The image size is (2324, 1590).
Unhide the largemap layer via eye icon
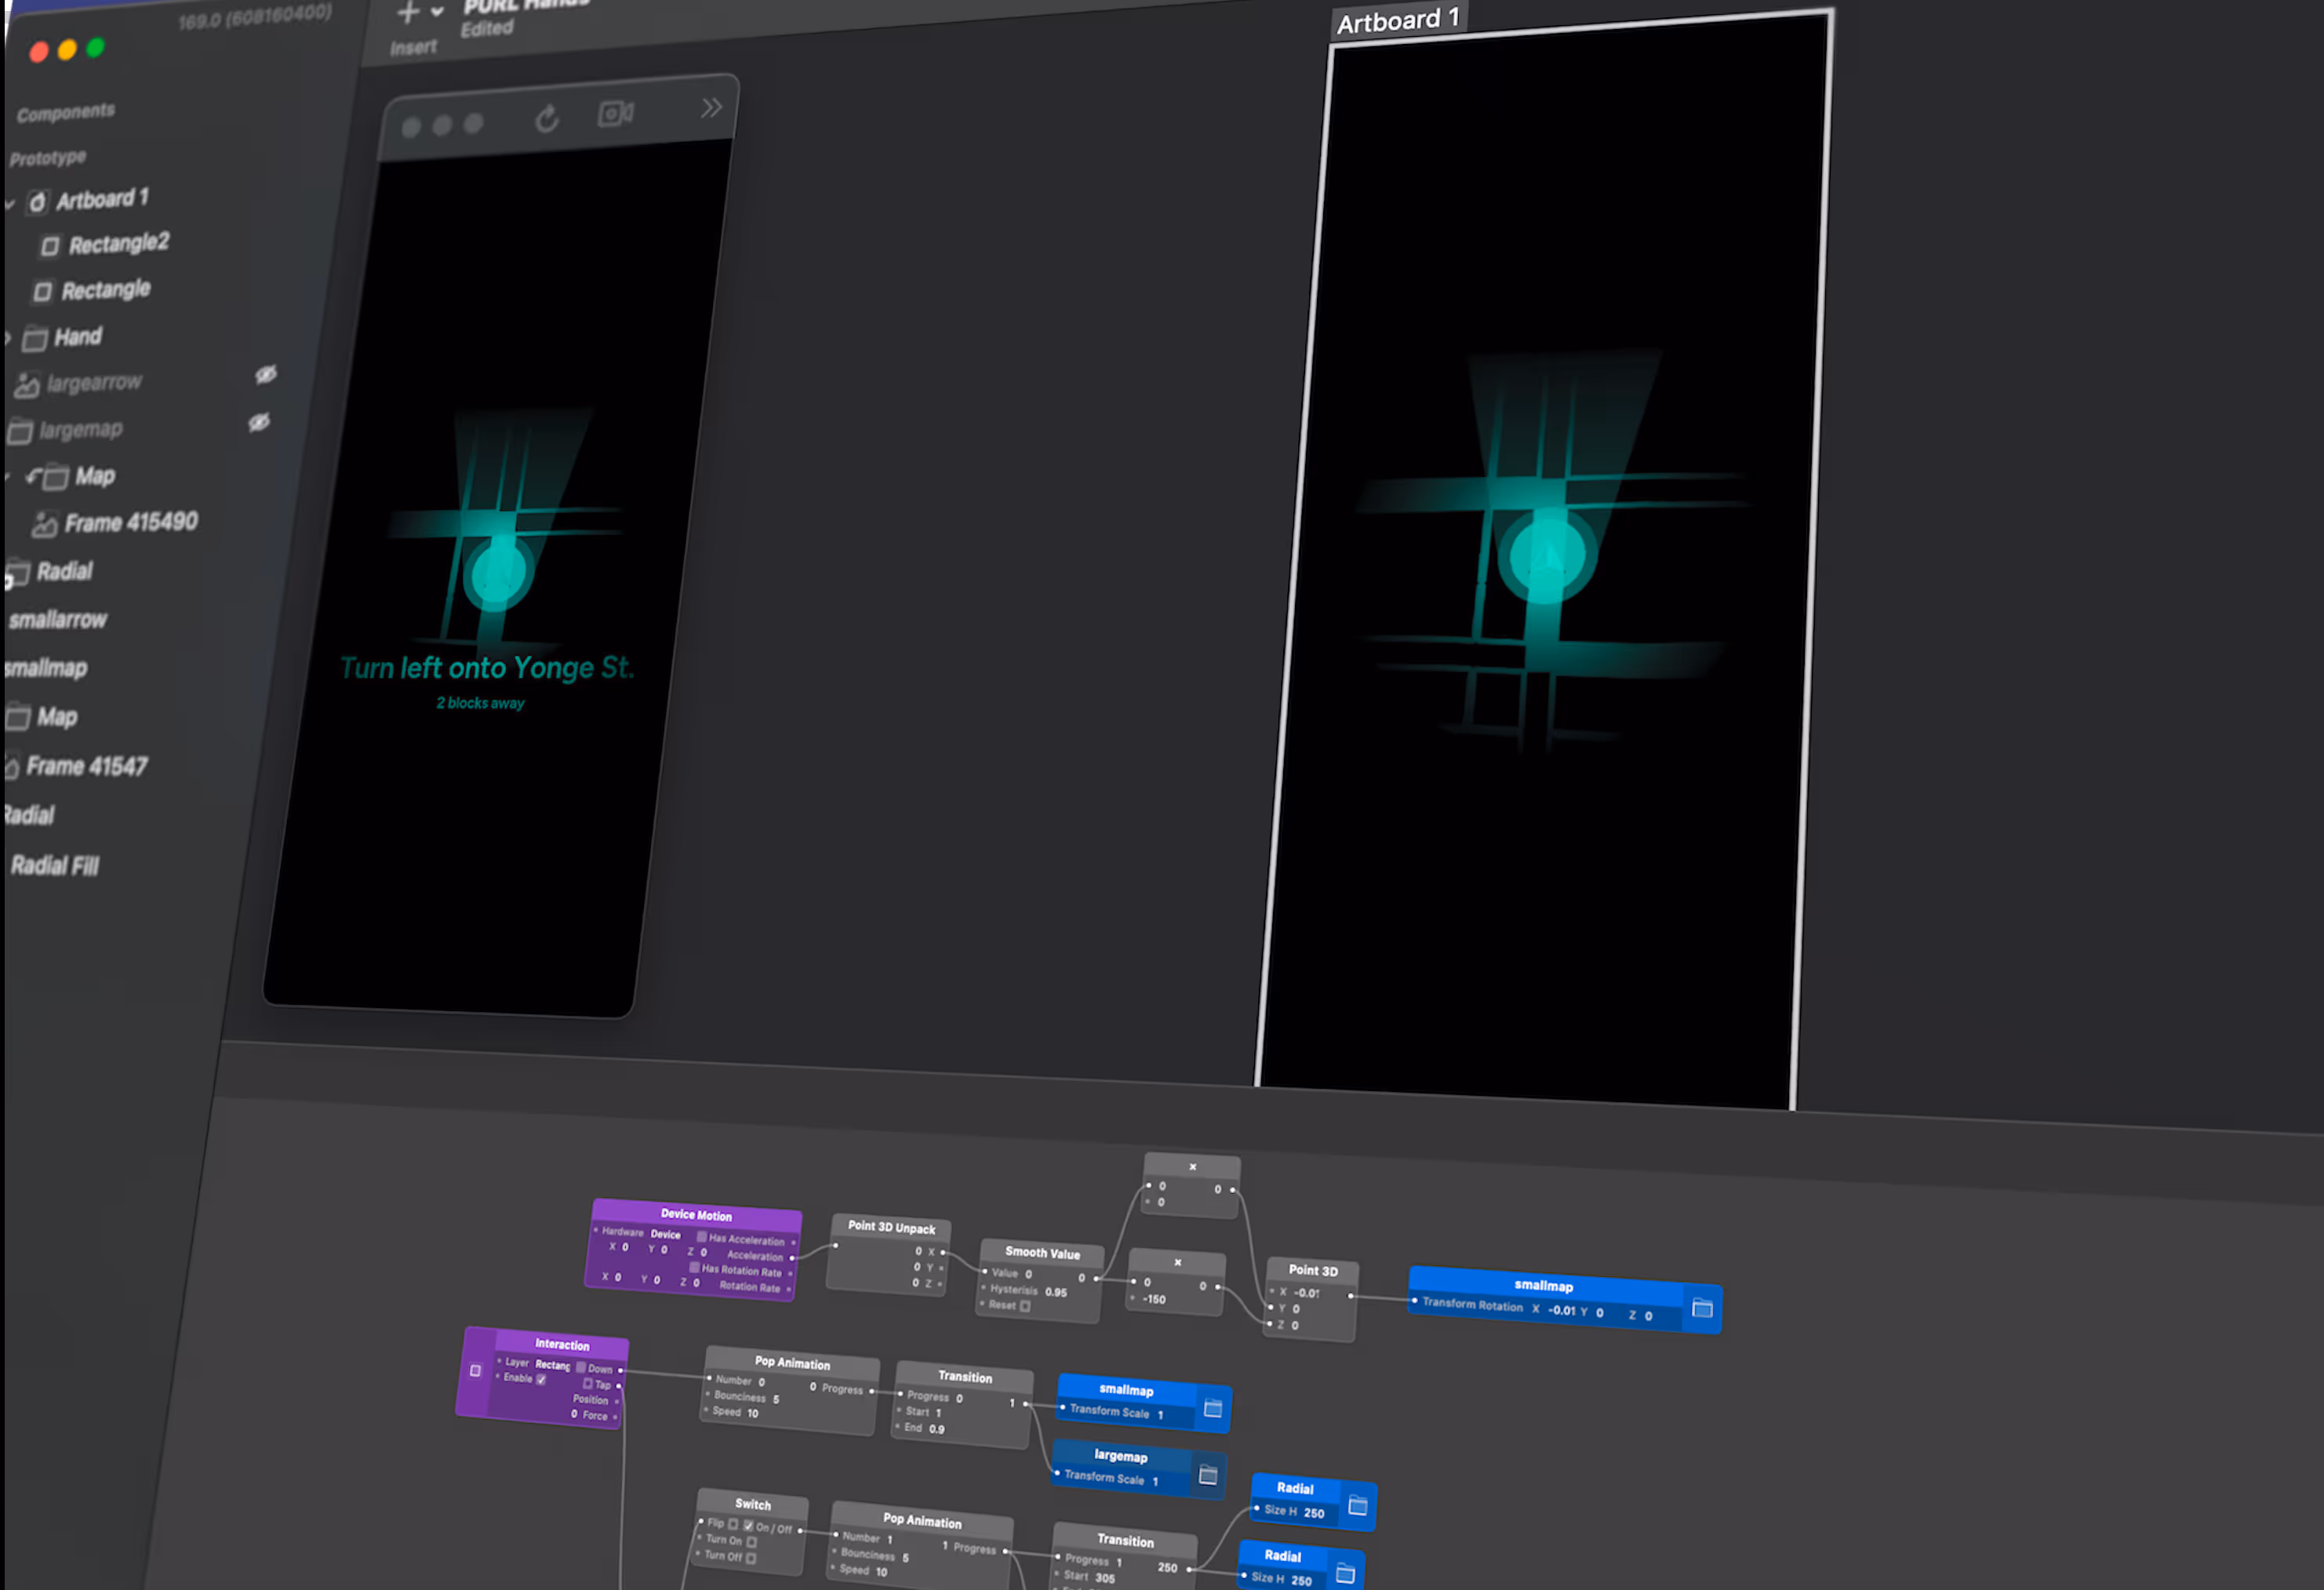[259, 422]
